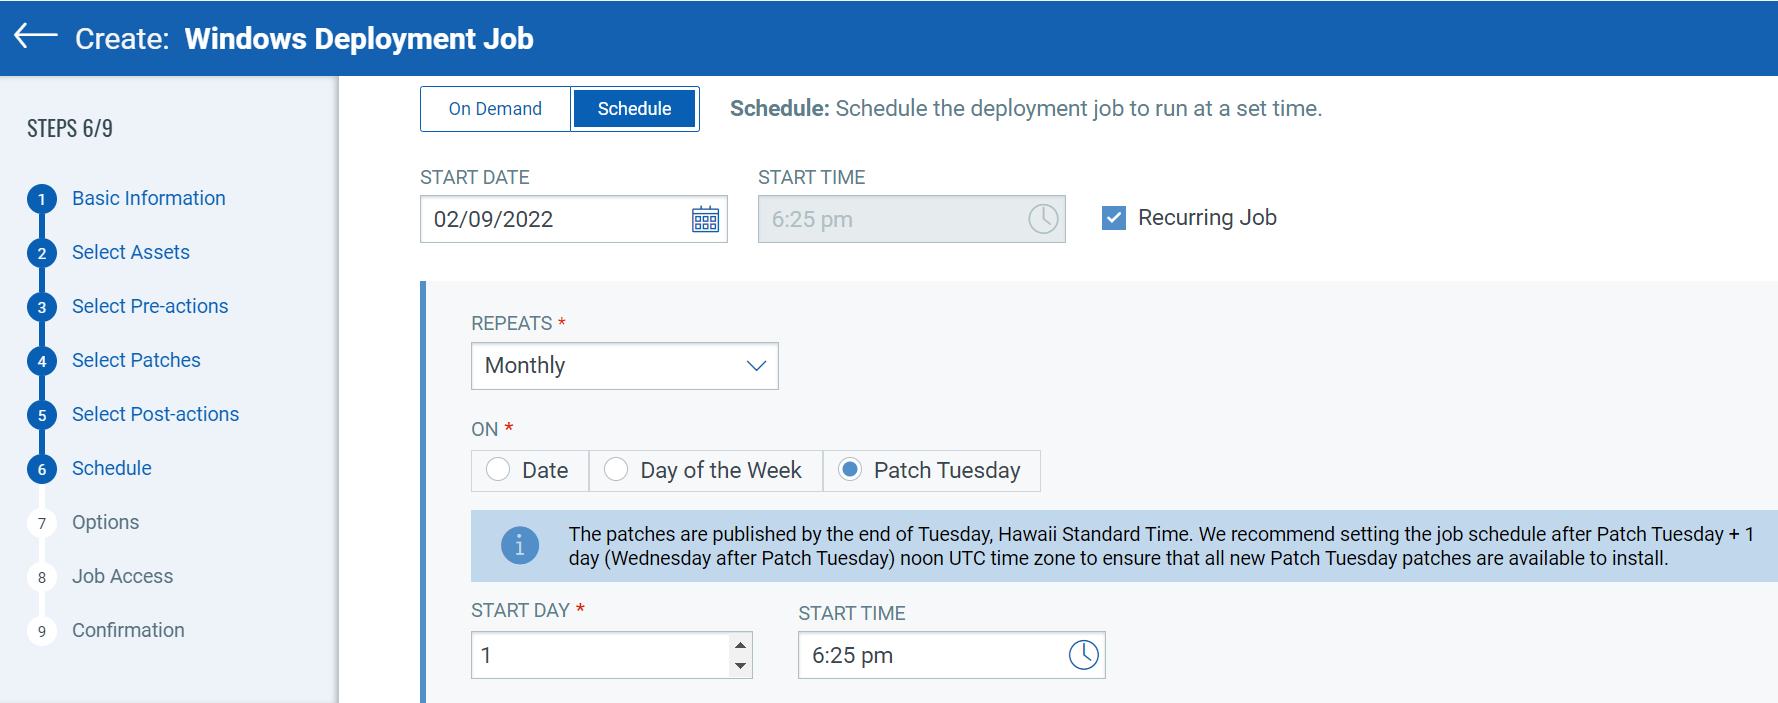Image resolution: width=1778 pixels, height=703 pixels.
Task: Open the calendar picker for start date
Action: point(706,218)
